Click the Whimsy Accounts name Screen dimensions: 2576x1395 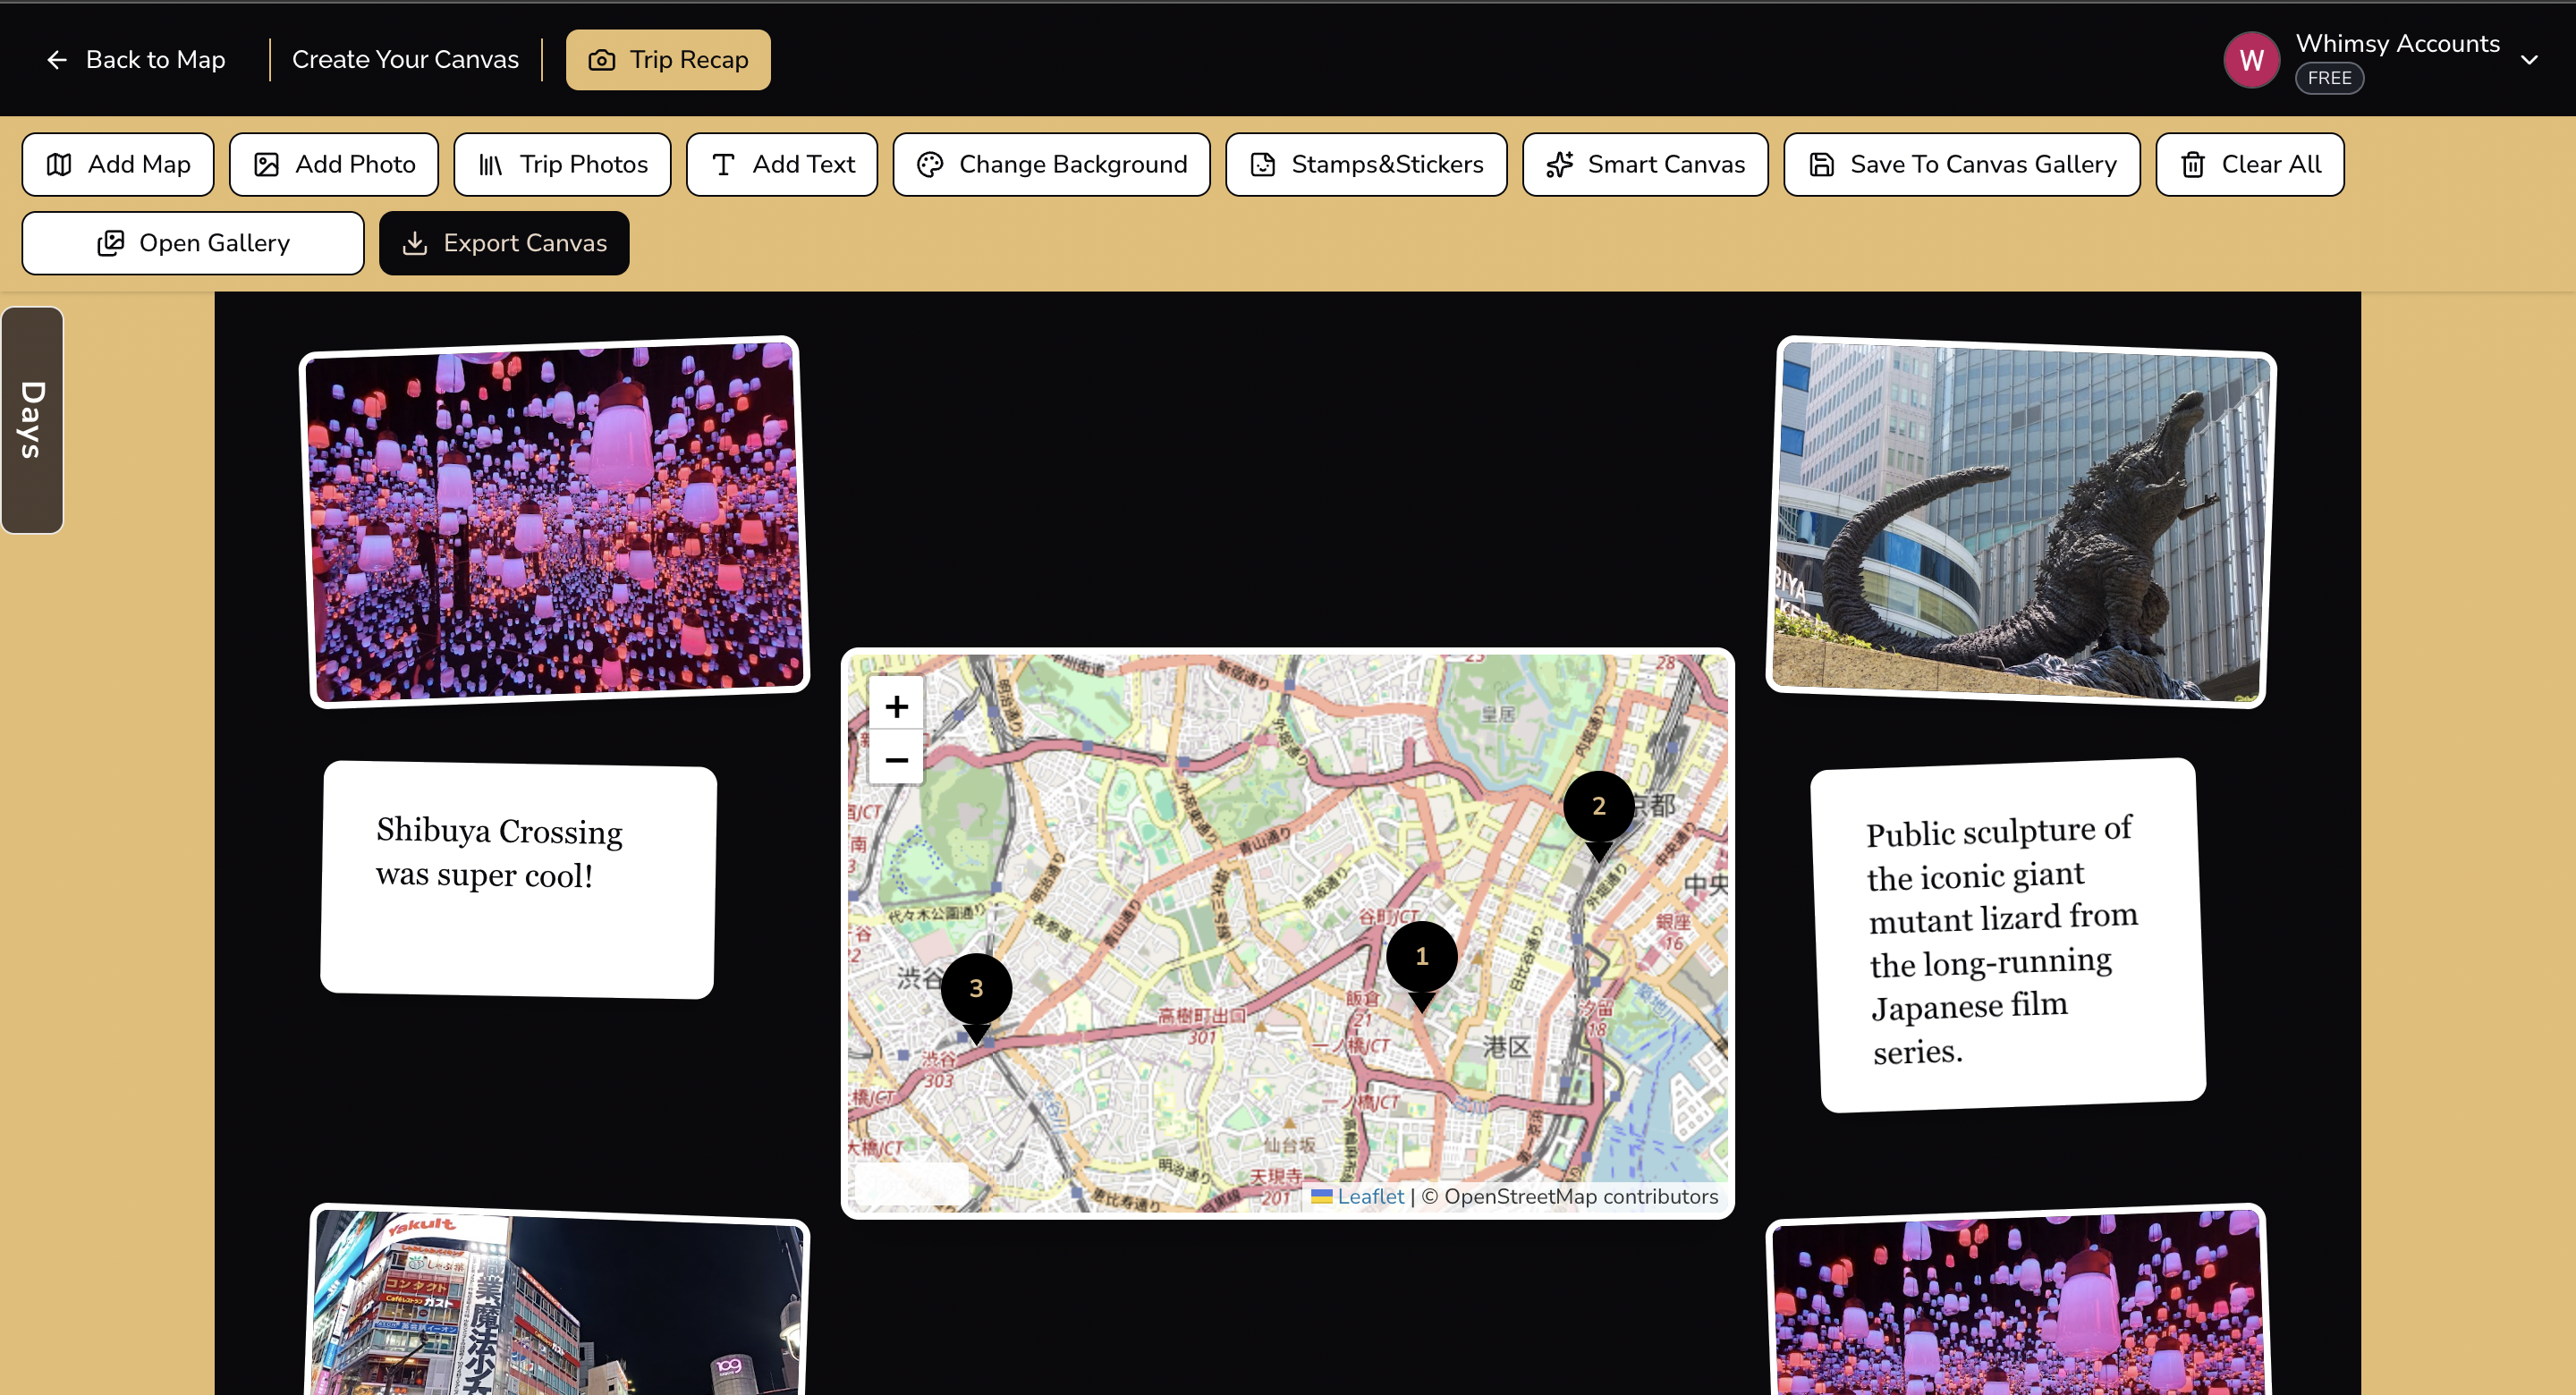(2397, 44)
